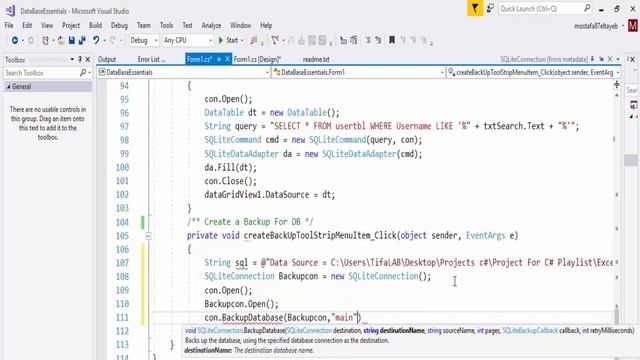Open the Team menu

pos(144,26)
